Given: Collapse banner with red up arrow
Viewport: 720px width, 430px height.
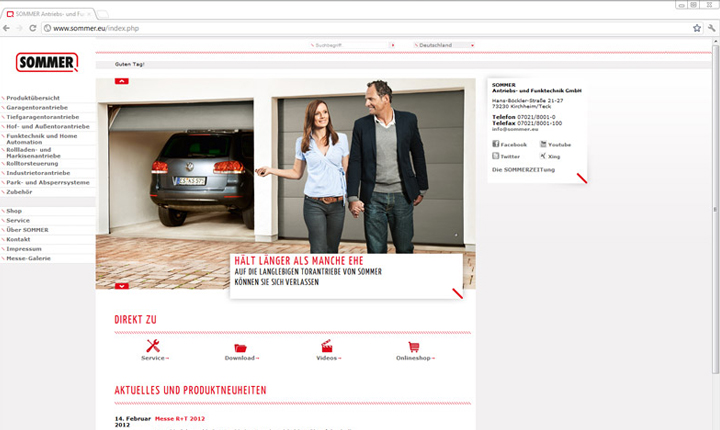Looking at the screenshot, I should [x=122, y=79].
